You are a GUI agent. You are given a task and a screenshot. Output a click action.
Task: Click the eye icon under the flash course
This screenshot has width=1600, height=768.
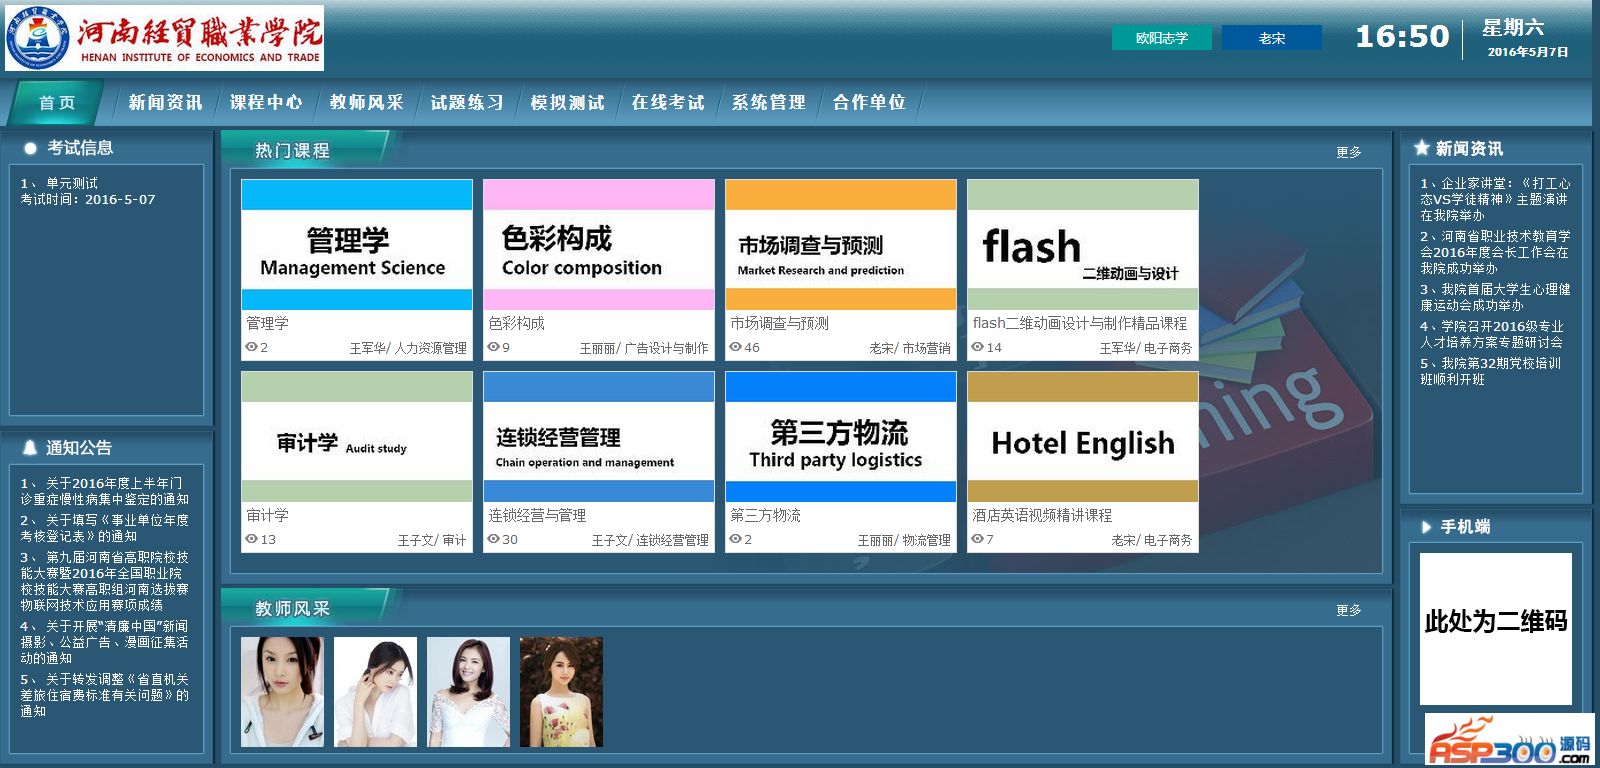tap(977, 347)
